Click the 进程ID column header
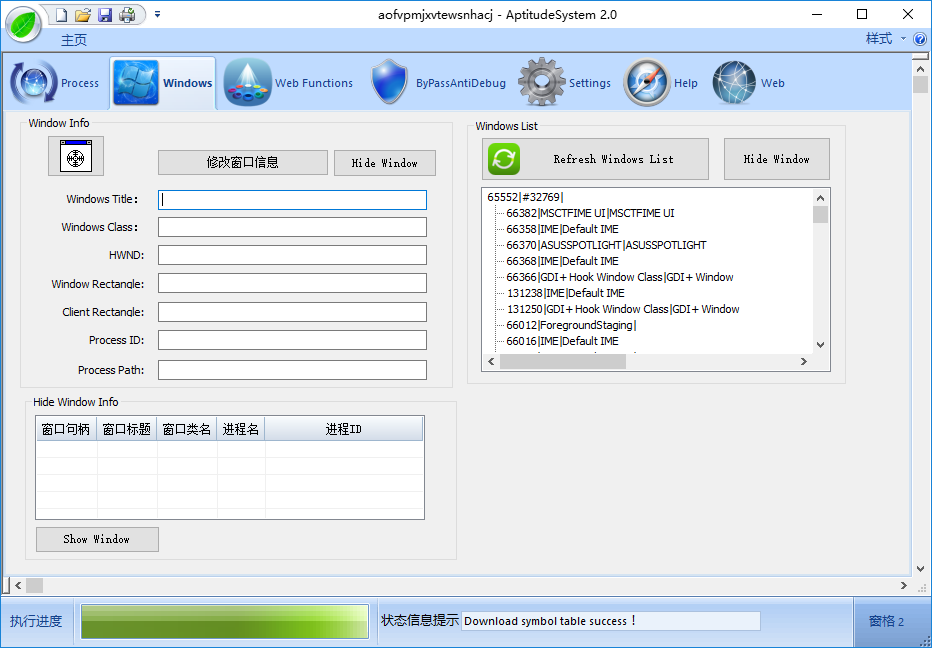 344,429
